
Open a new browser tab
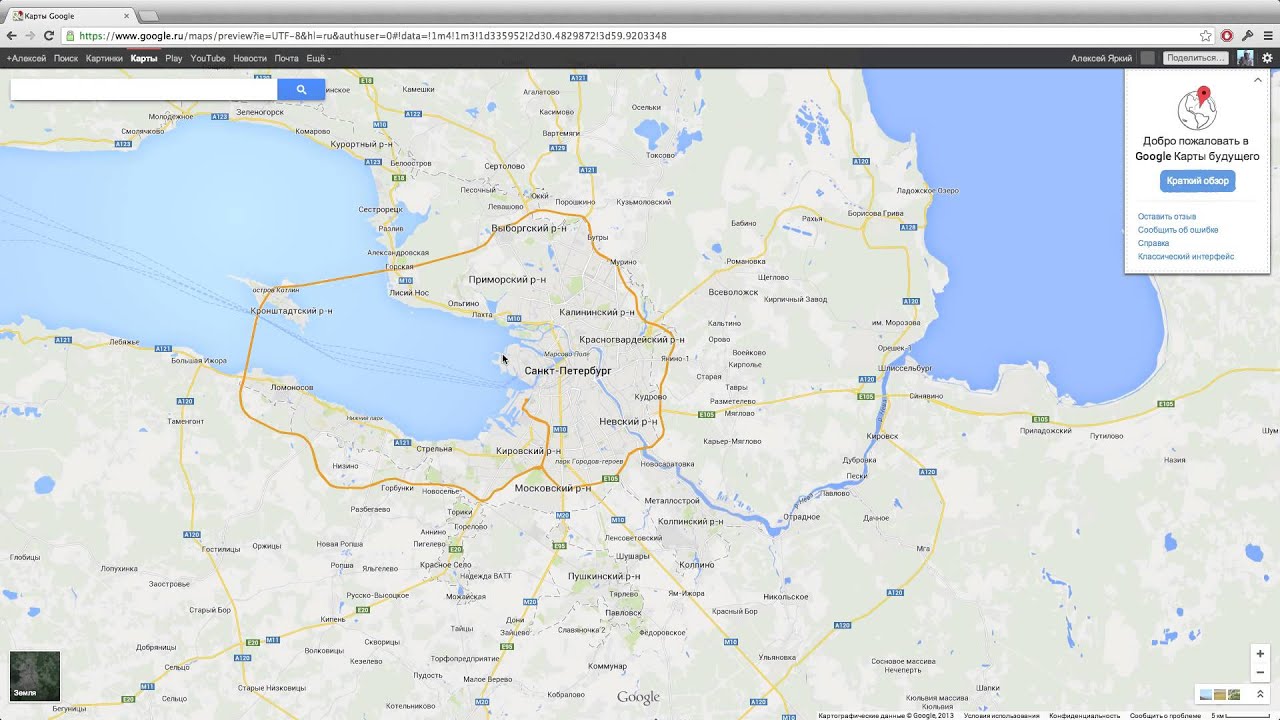pos(148,16)
